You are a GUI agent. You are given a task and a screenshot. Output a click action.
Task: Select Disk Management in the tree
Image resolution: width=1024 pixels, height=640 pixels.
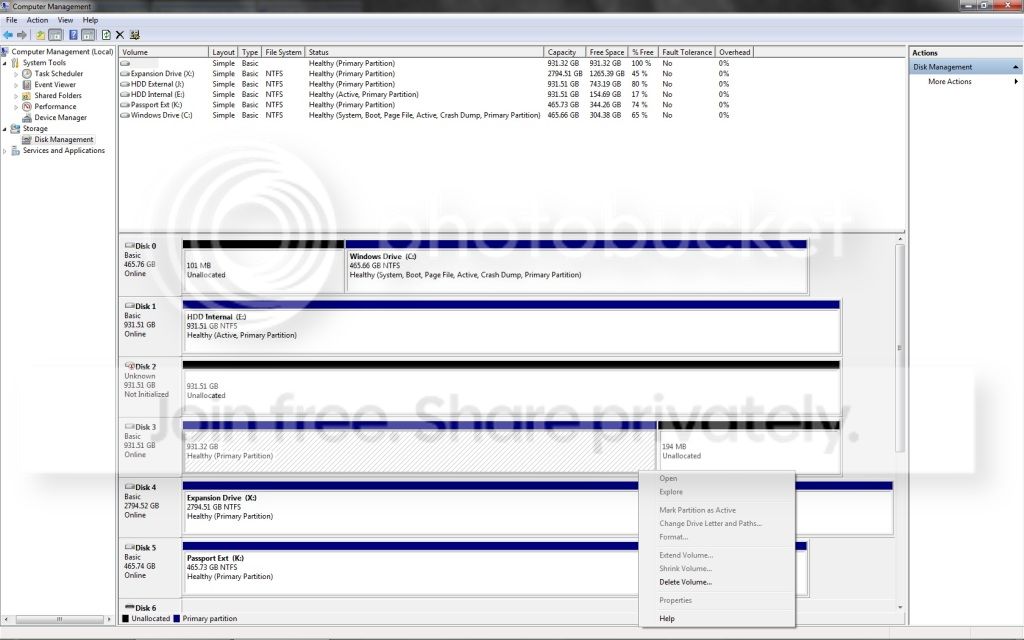coord(63,140)
